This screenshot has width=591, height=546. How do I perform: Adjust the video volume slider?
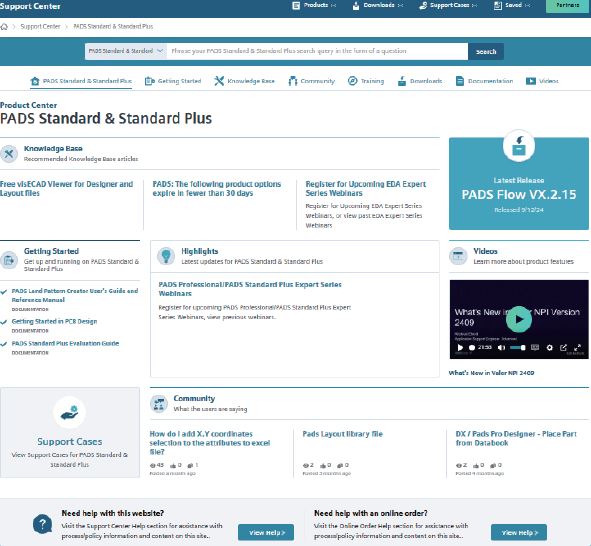pyautogui.click(x=518, y=347)
